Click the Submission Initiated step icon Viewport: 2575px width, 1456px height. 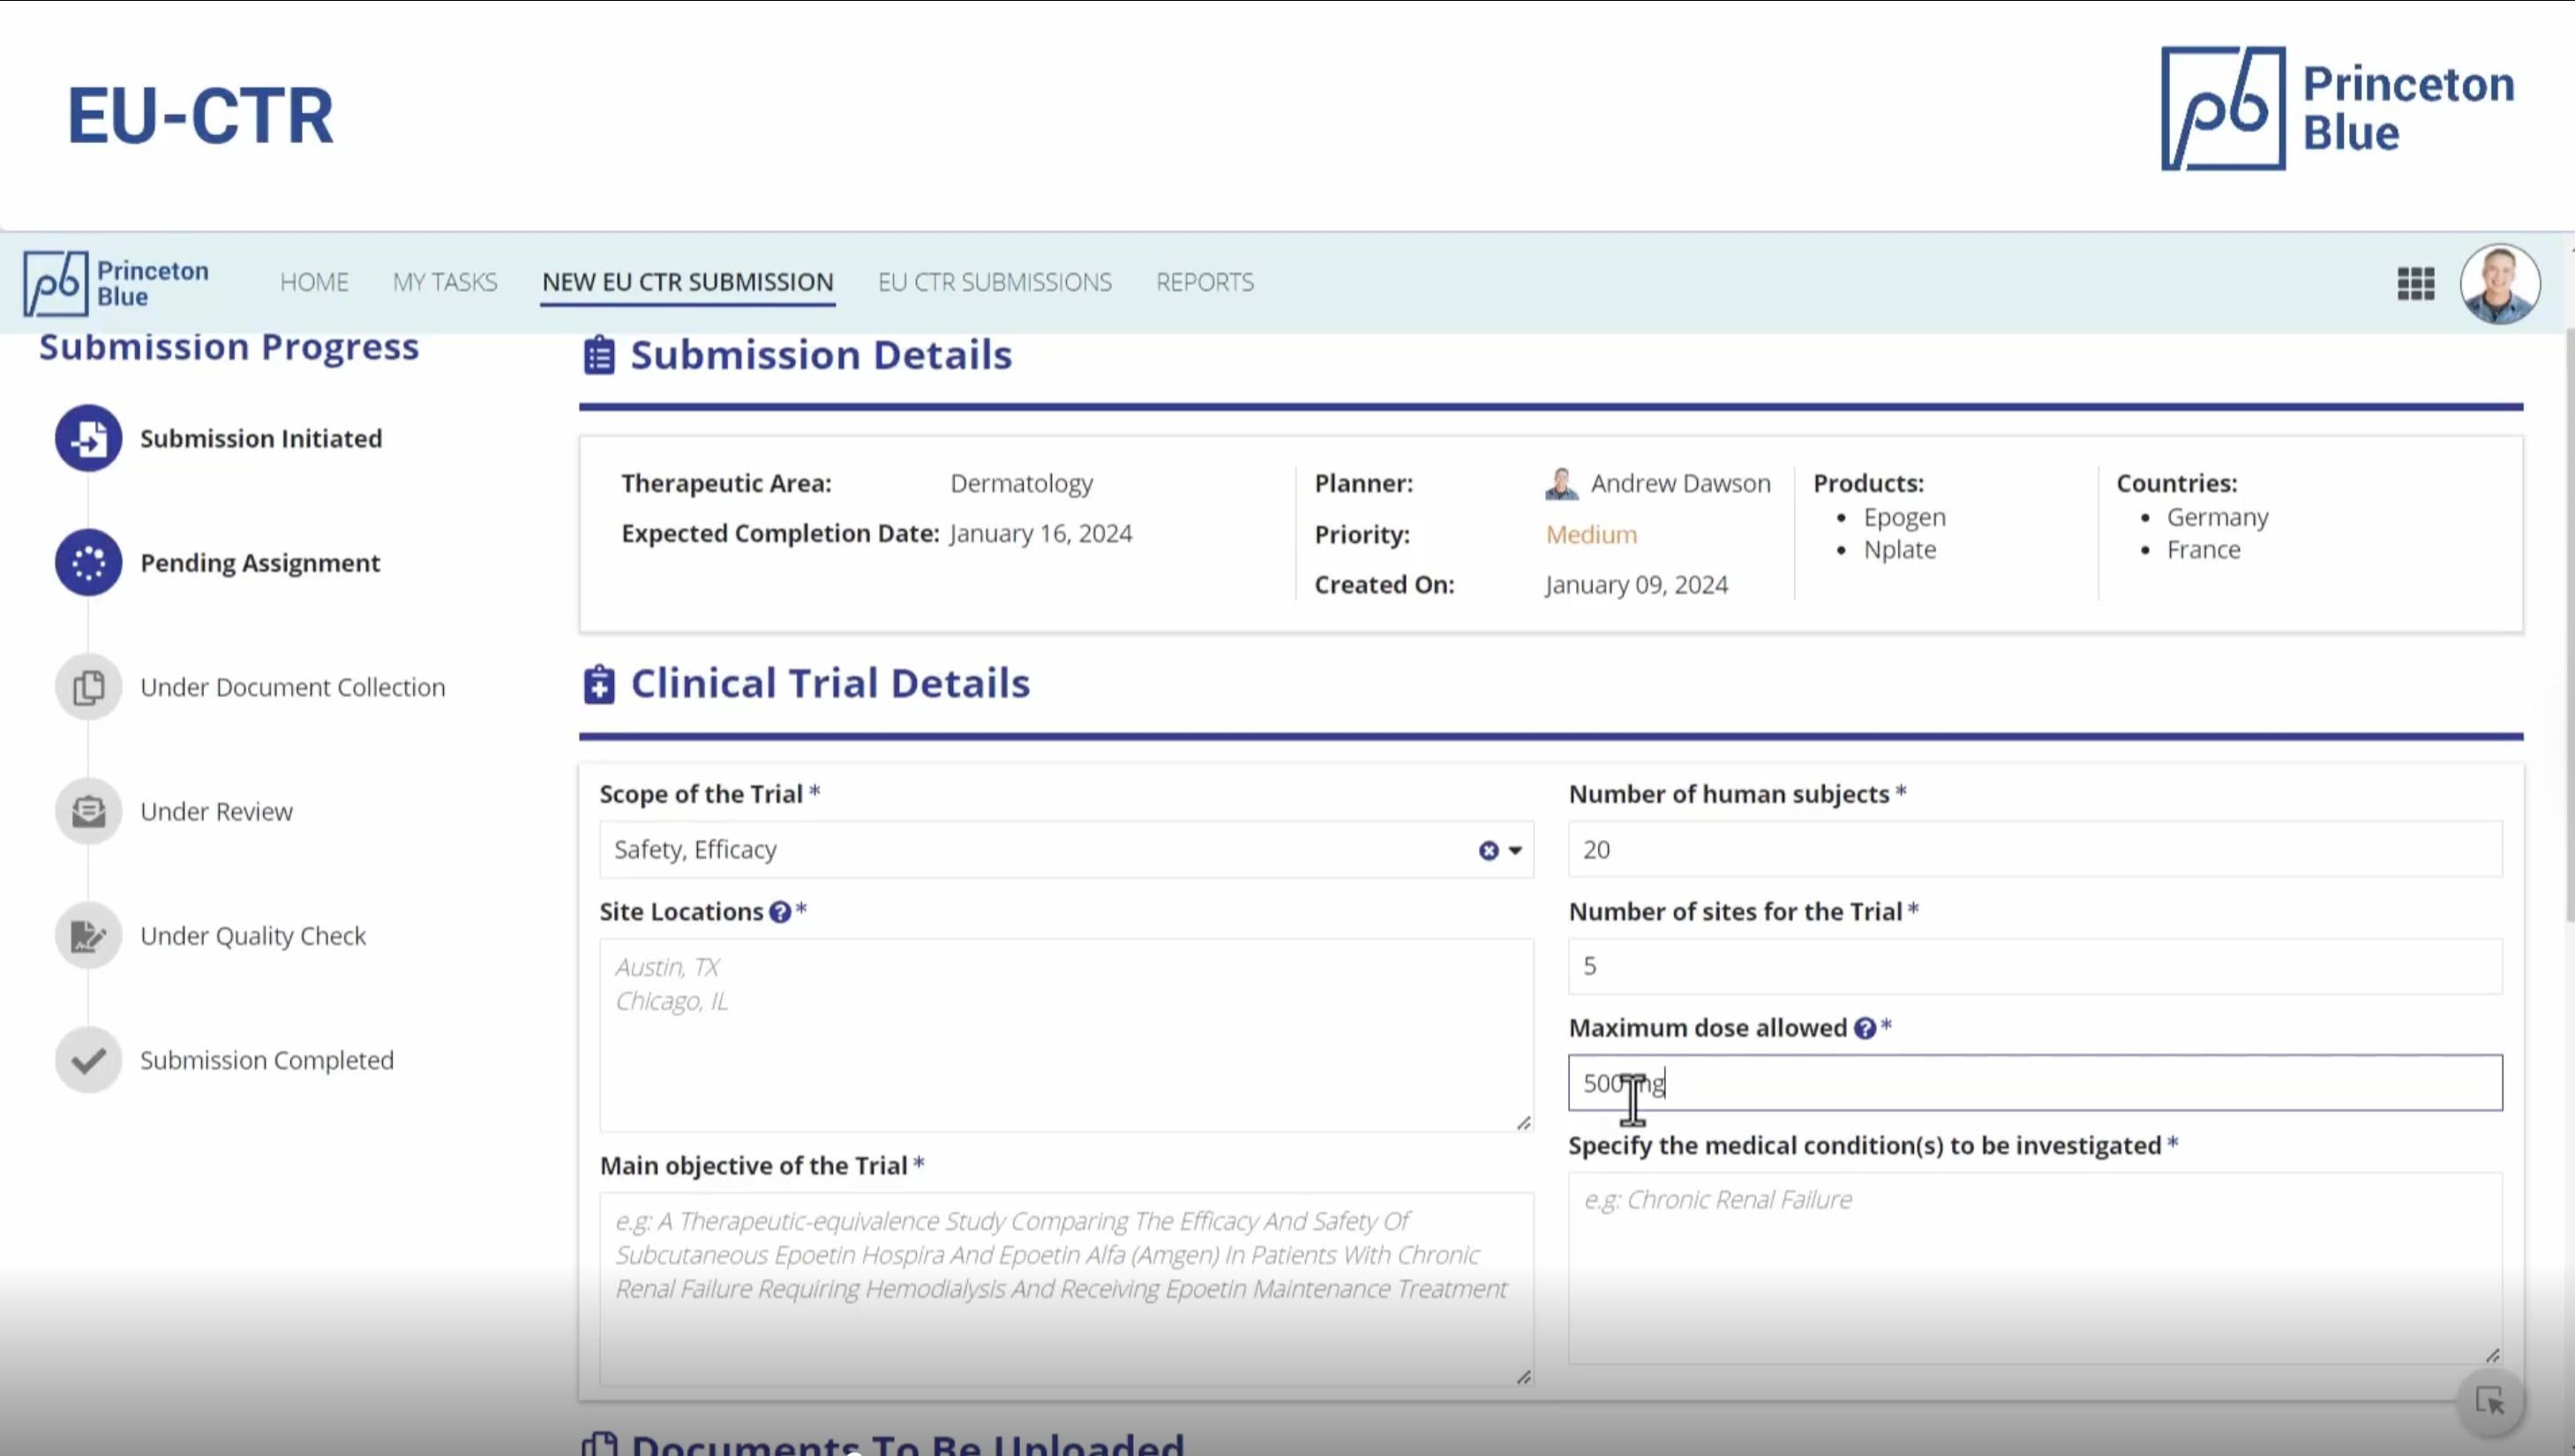[88, 438]
